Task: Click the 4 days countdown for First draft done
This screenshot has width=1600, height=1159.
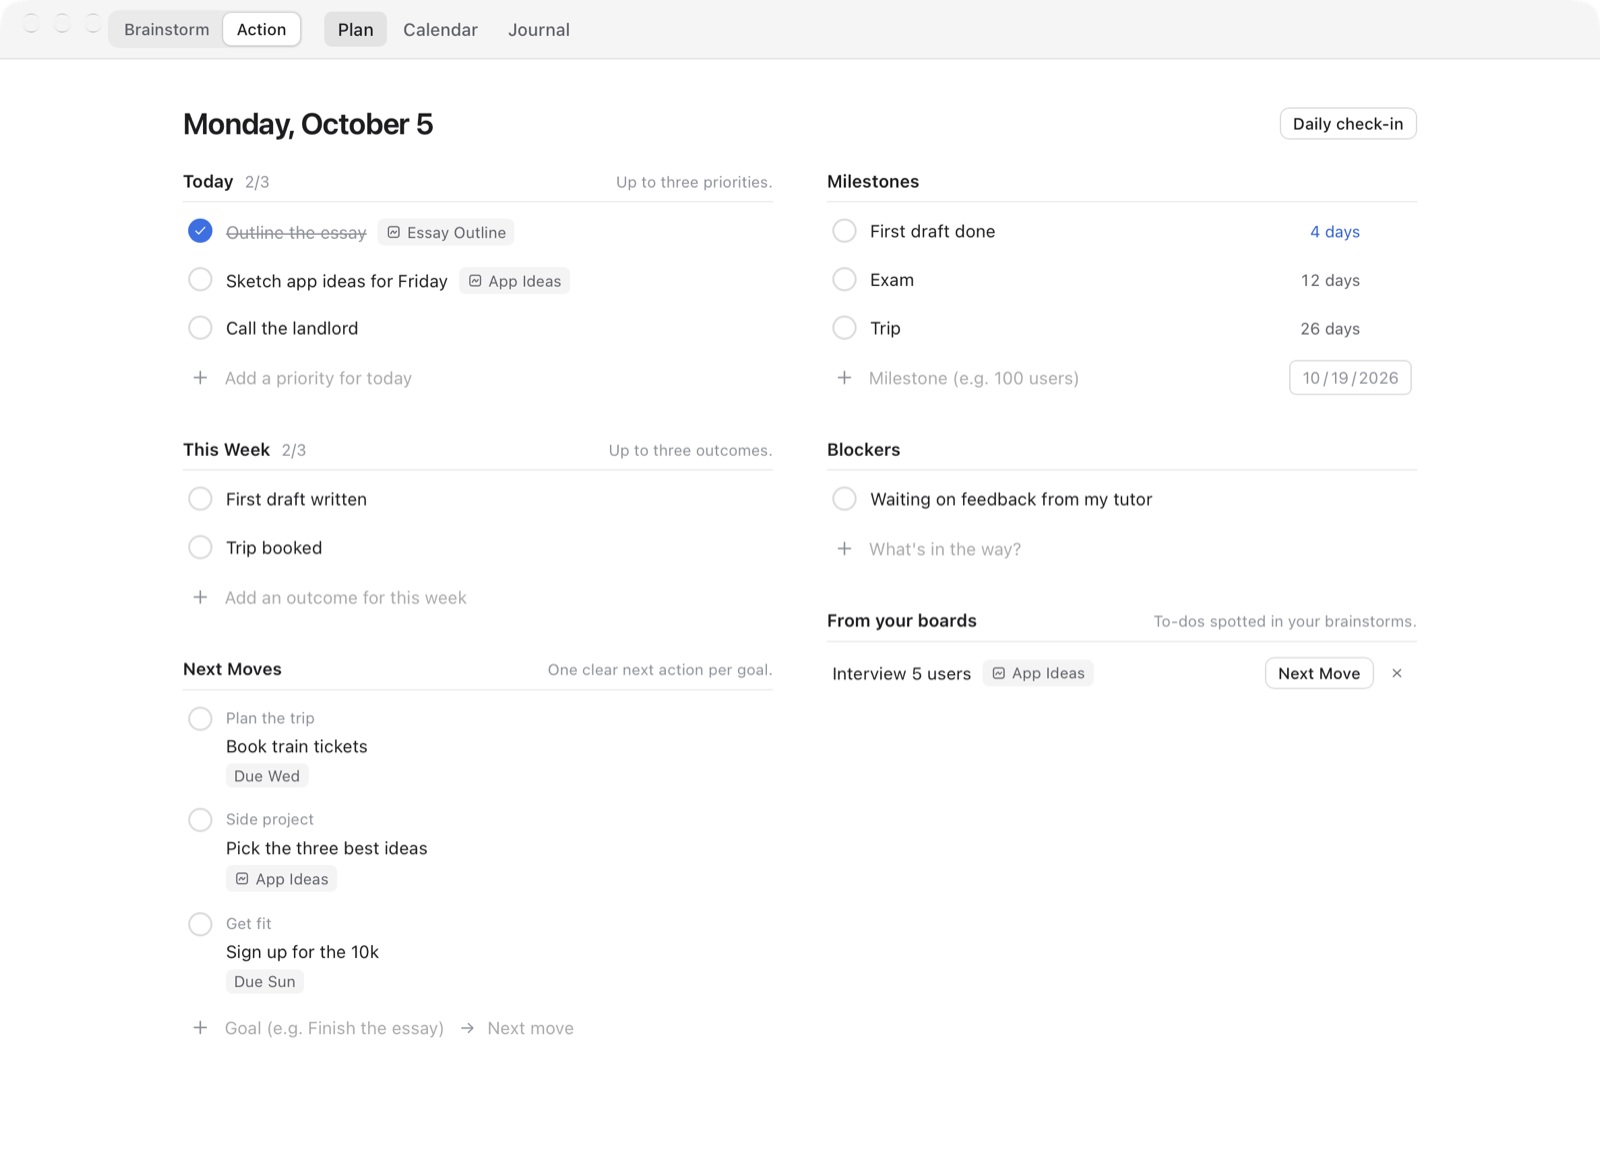Action: (x=1335, y=231)
